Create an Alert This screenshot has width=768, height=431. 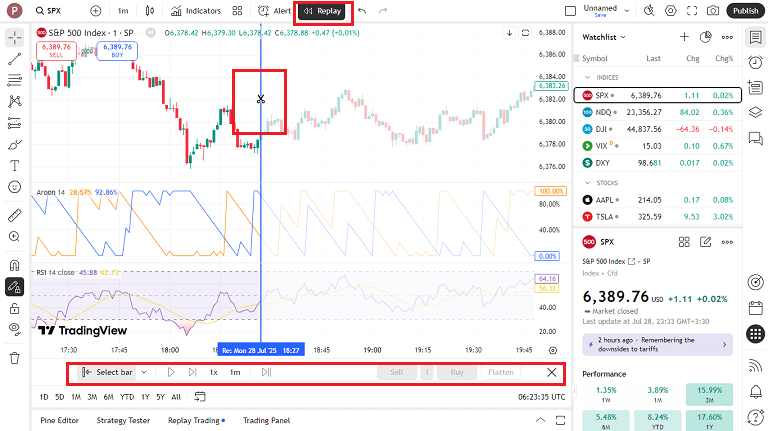point(274,11)
